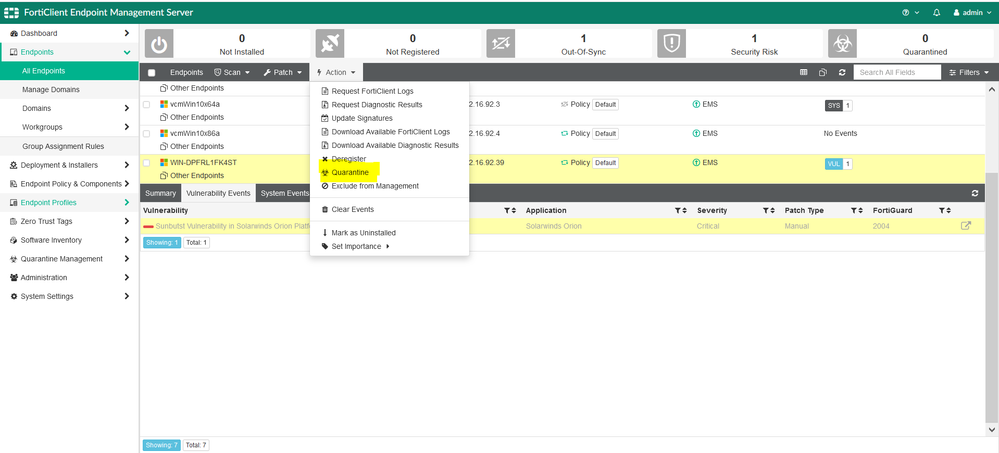Viewport: 999px width, 453px height.
Task: Toggle the column view grid icon
Action: click(x=804, y=73)
